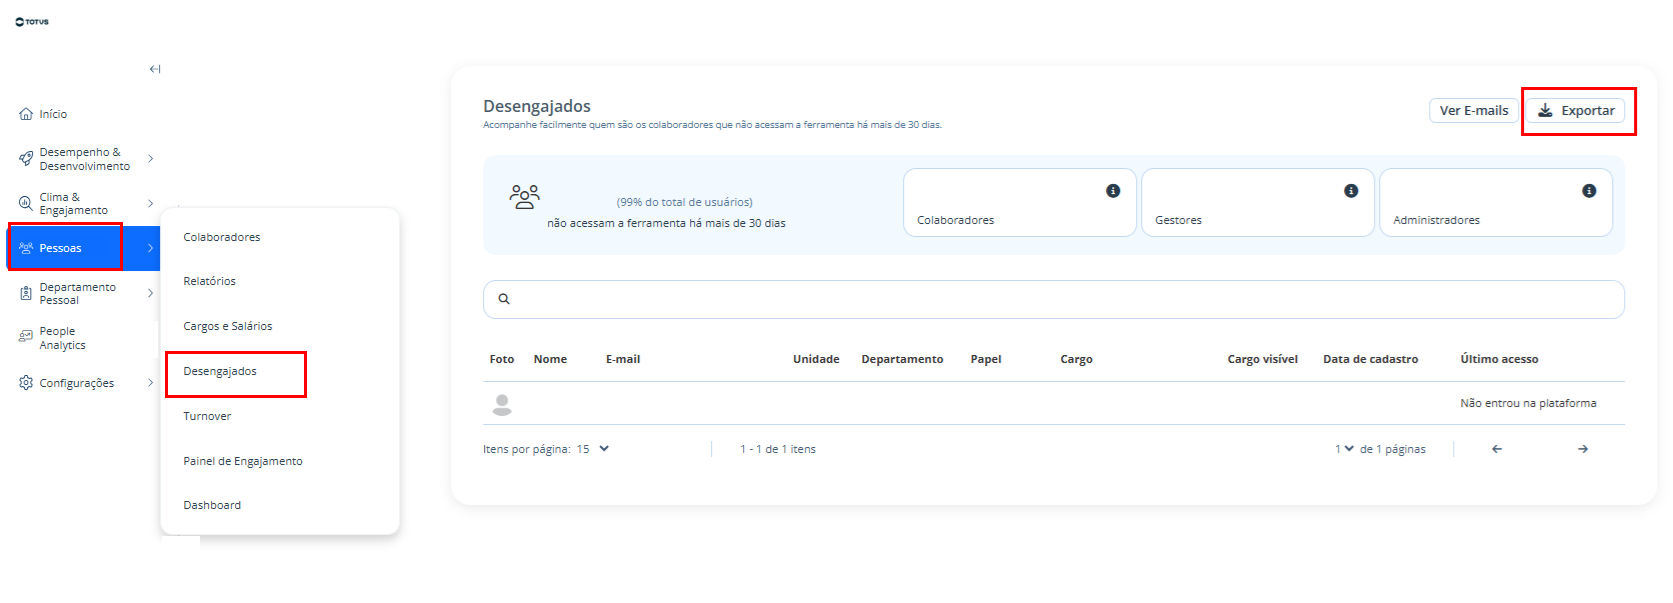Click the info icon on Gestores card
1673x603 pixels.
(x=1351, y=191)
